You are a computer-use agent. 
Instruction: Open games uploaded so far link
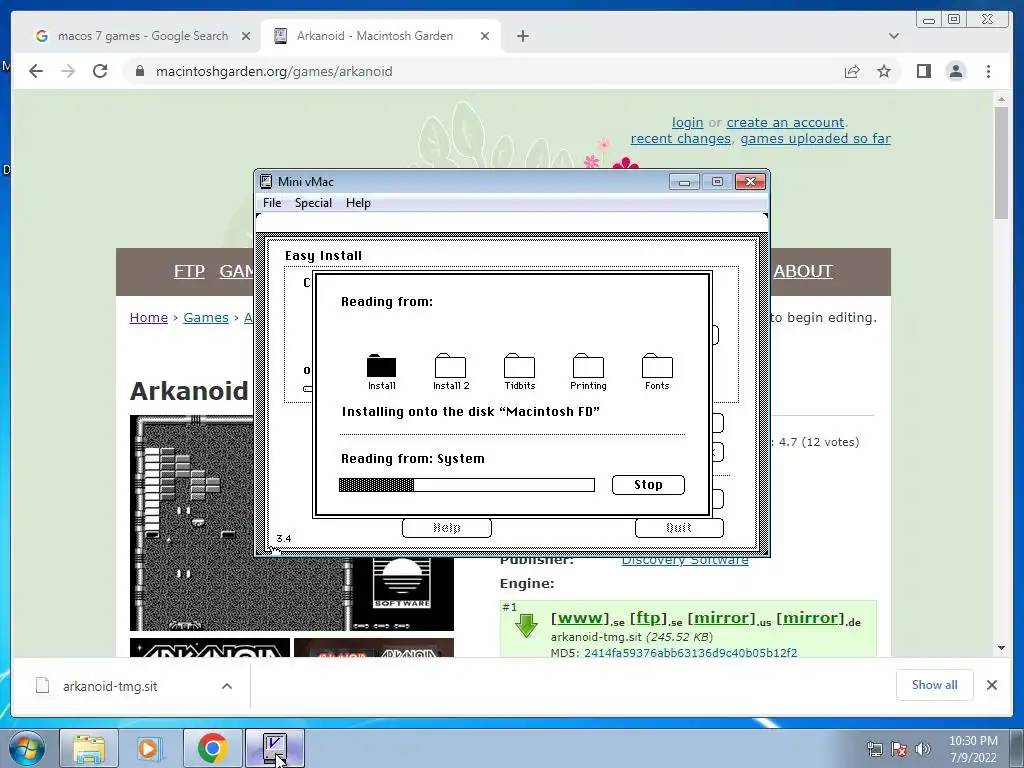[816, 138]
